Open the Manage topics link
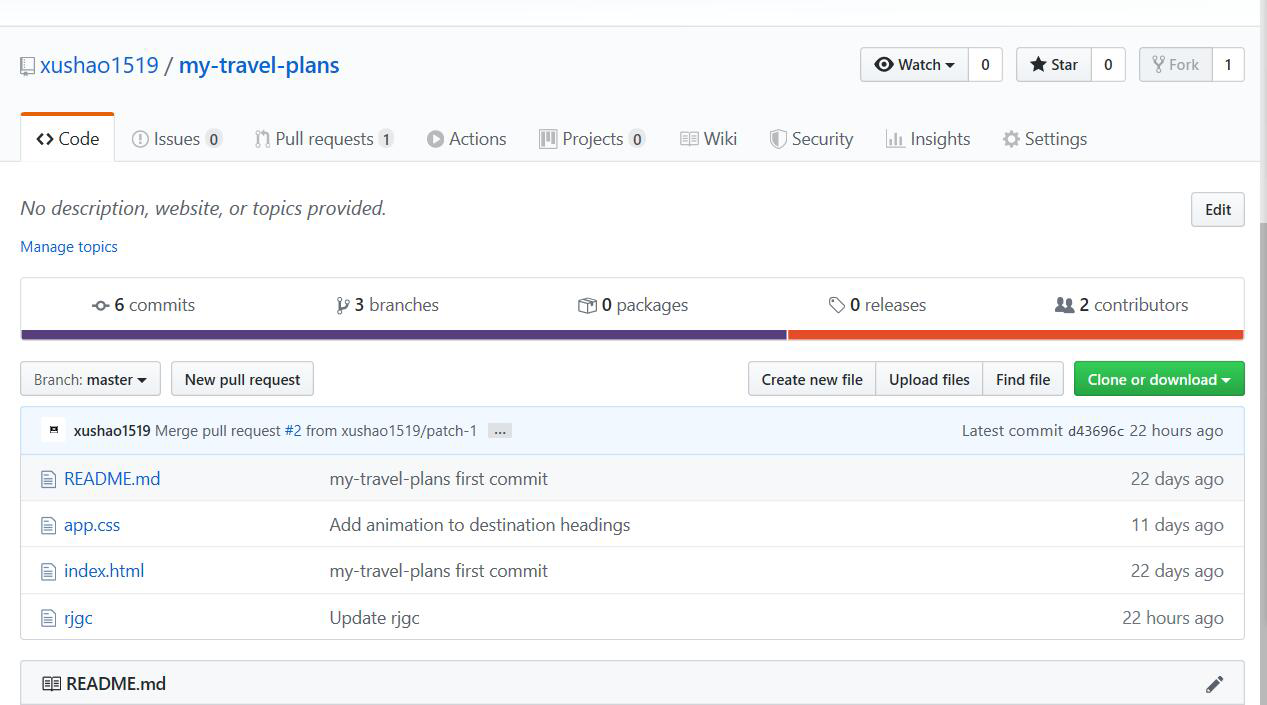Viewport: 1267px width, 705px height. (x=69, y=247)
